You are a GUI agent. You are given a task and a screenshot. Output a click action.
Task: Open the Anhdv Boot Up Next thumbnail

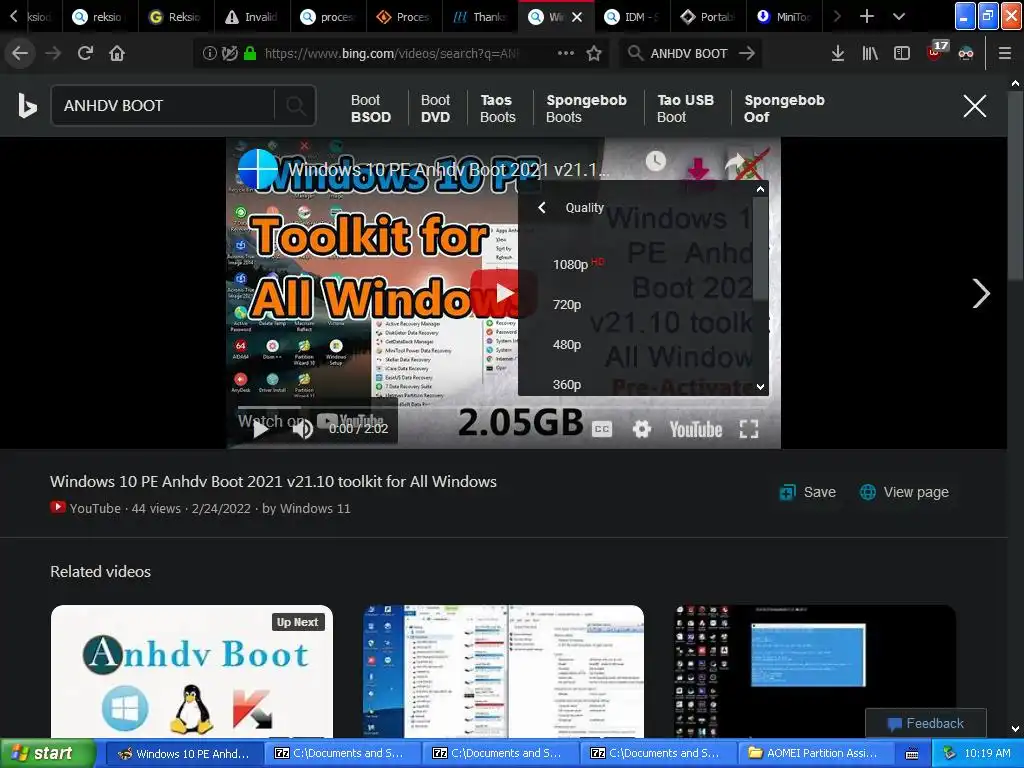(x=192, y=672)
